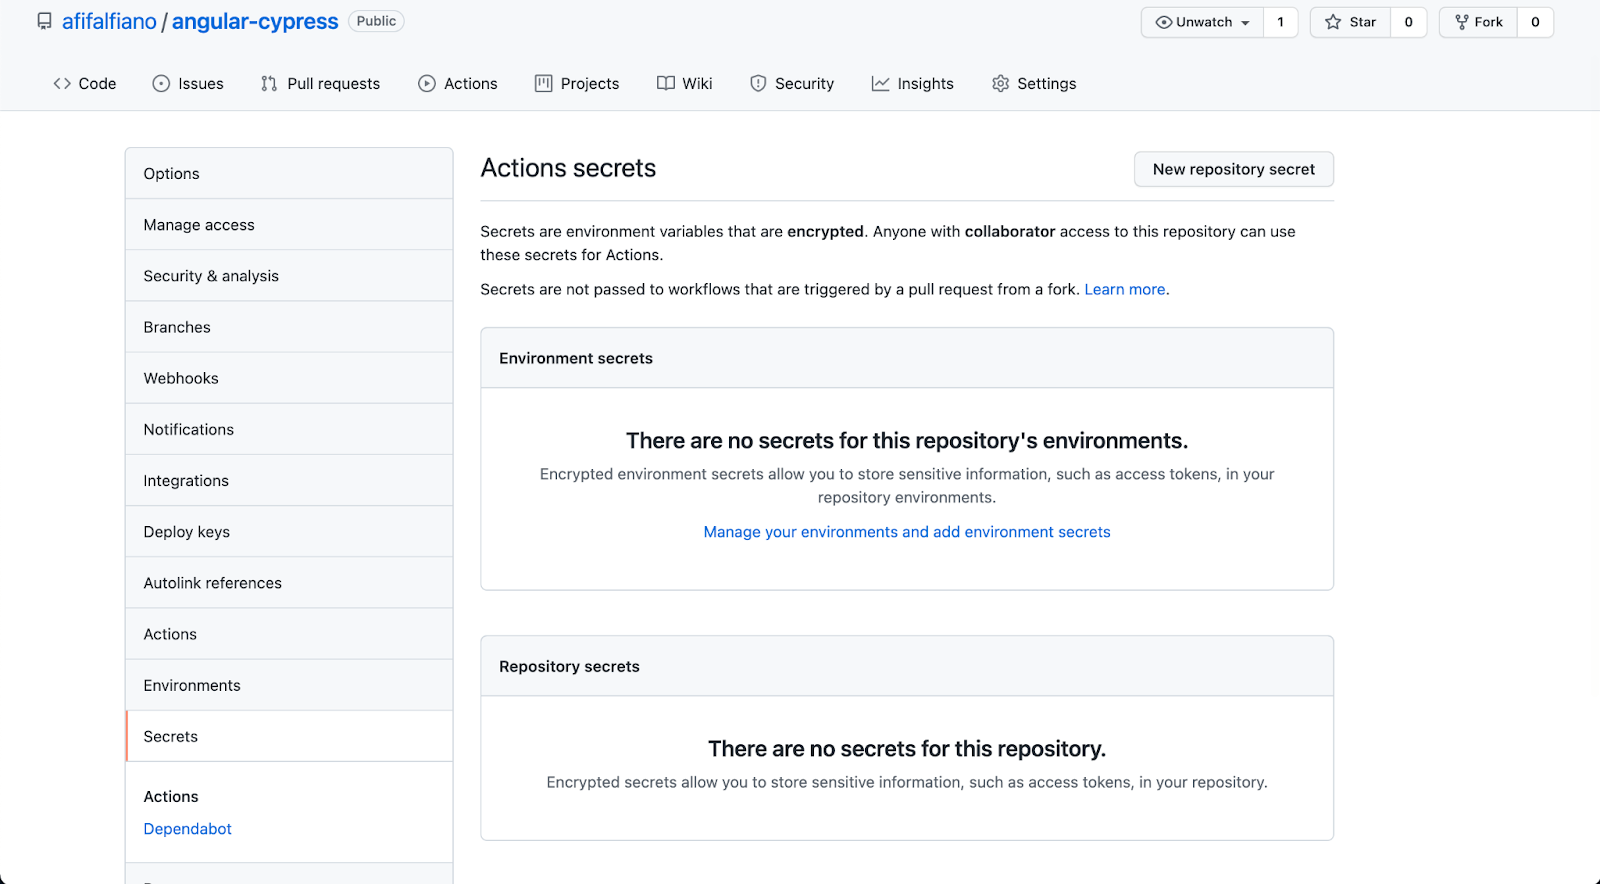Open the Dependabot secrets link
The image size is (1600, 884).
[x=187, y=829]
